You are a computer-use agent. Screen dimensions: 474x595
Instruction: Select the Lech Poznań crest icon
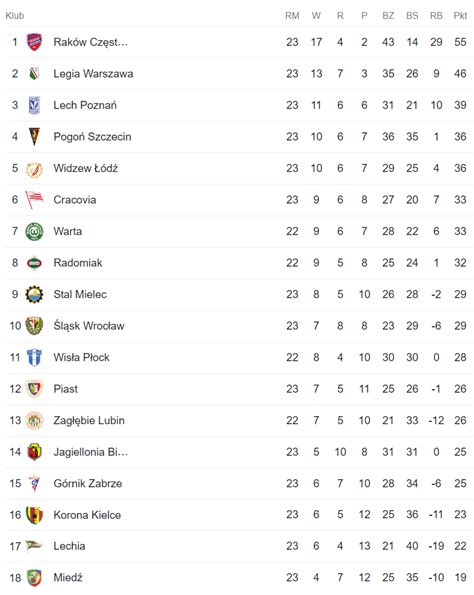coord(34,105)
